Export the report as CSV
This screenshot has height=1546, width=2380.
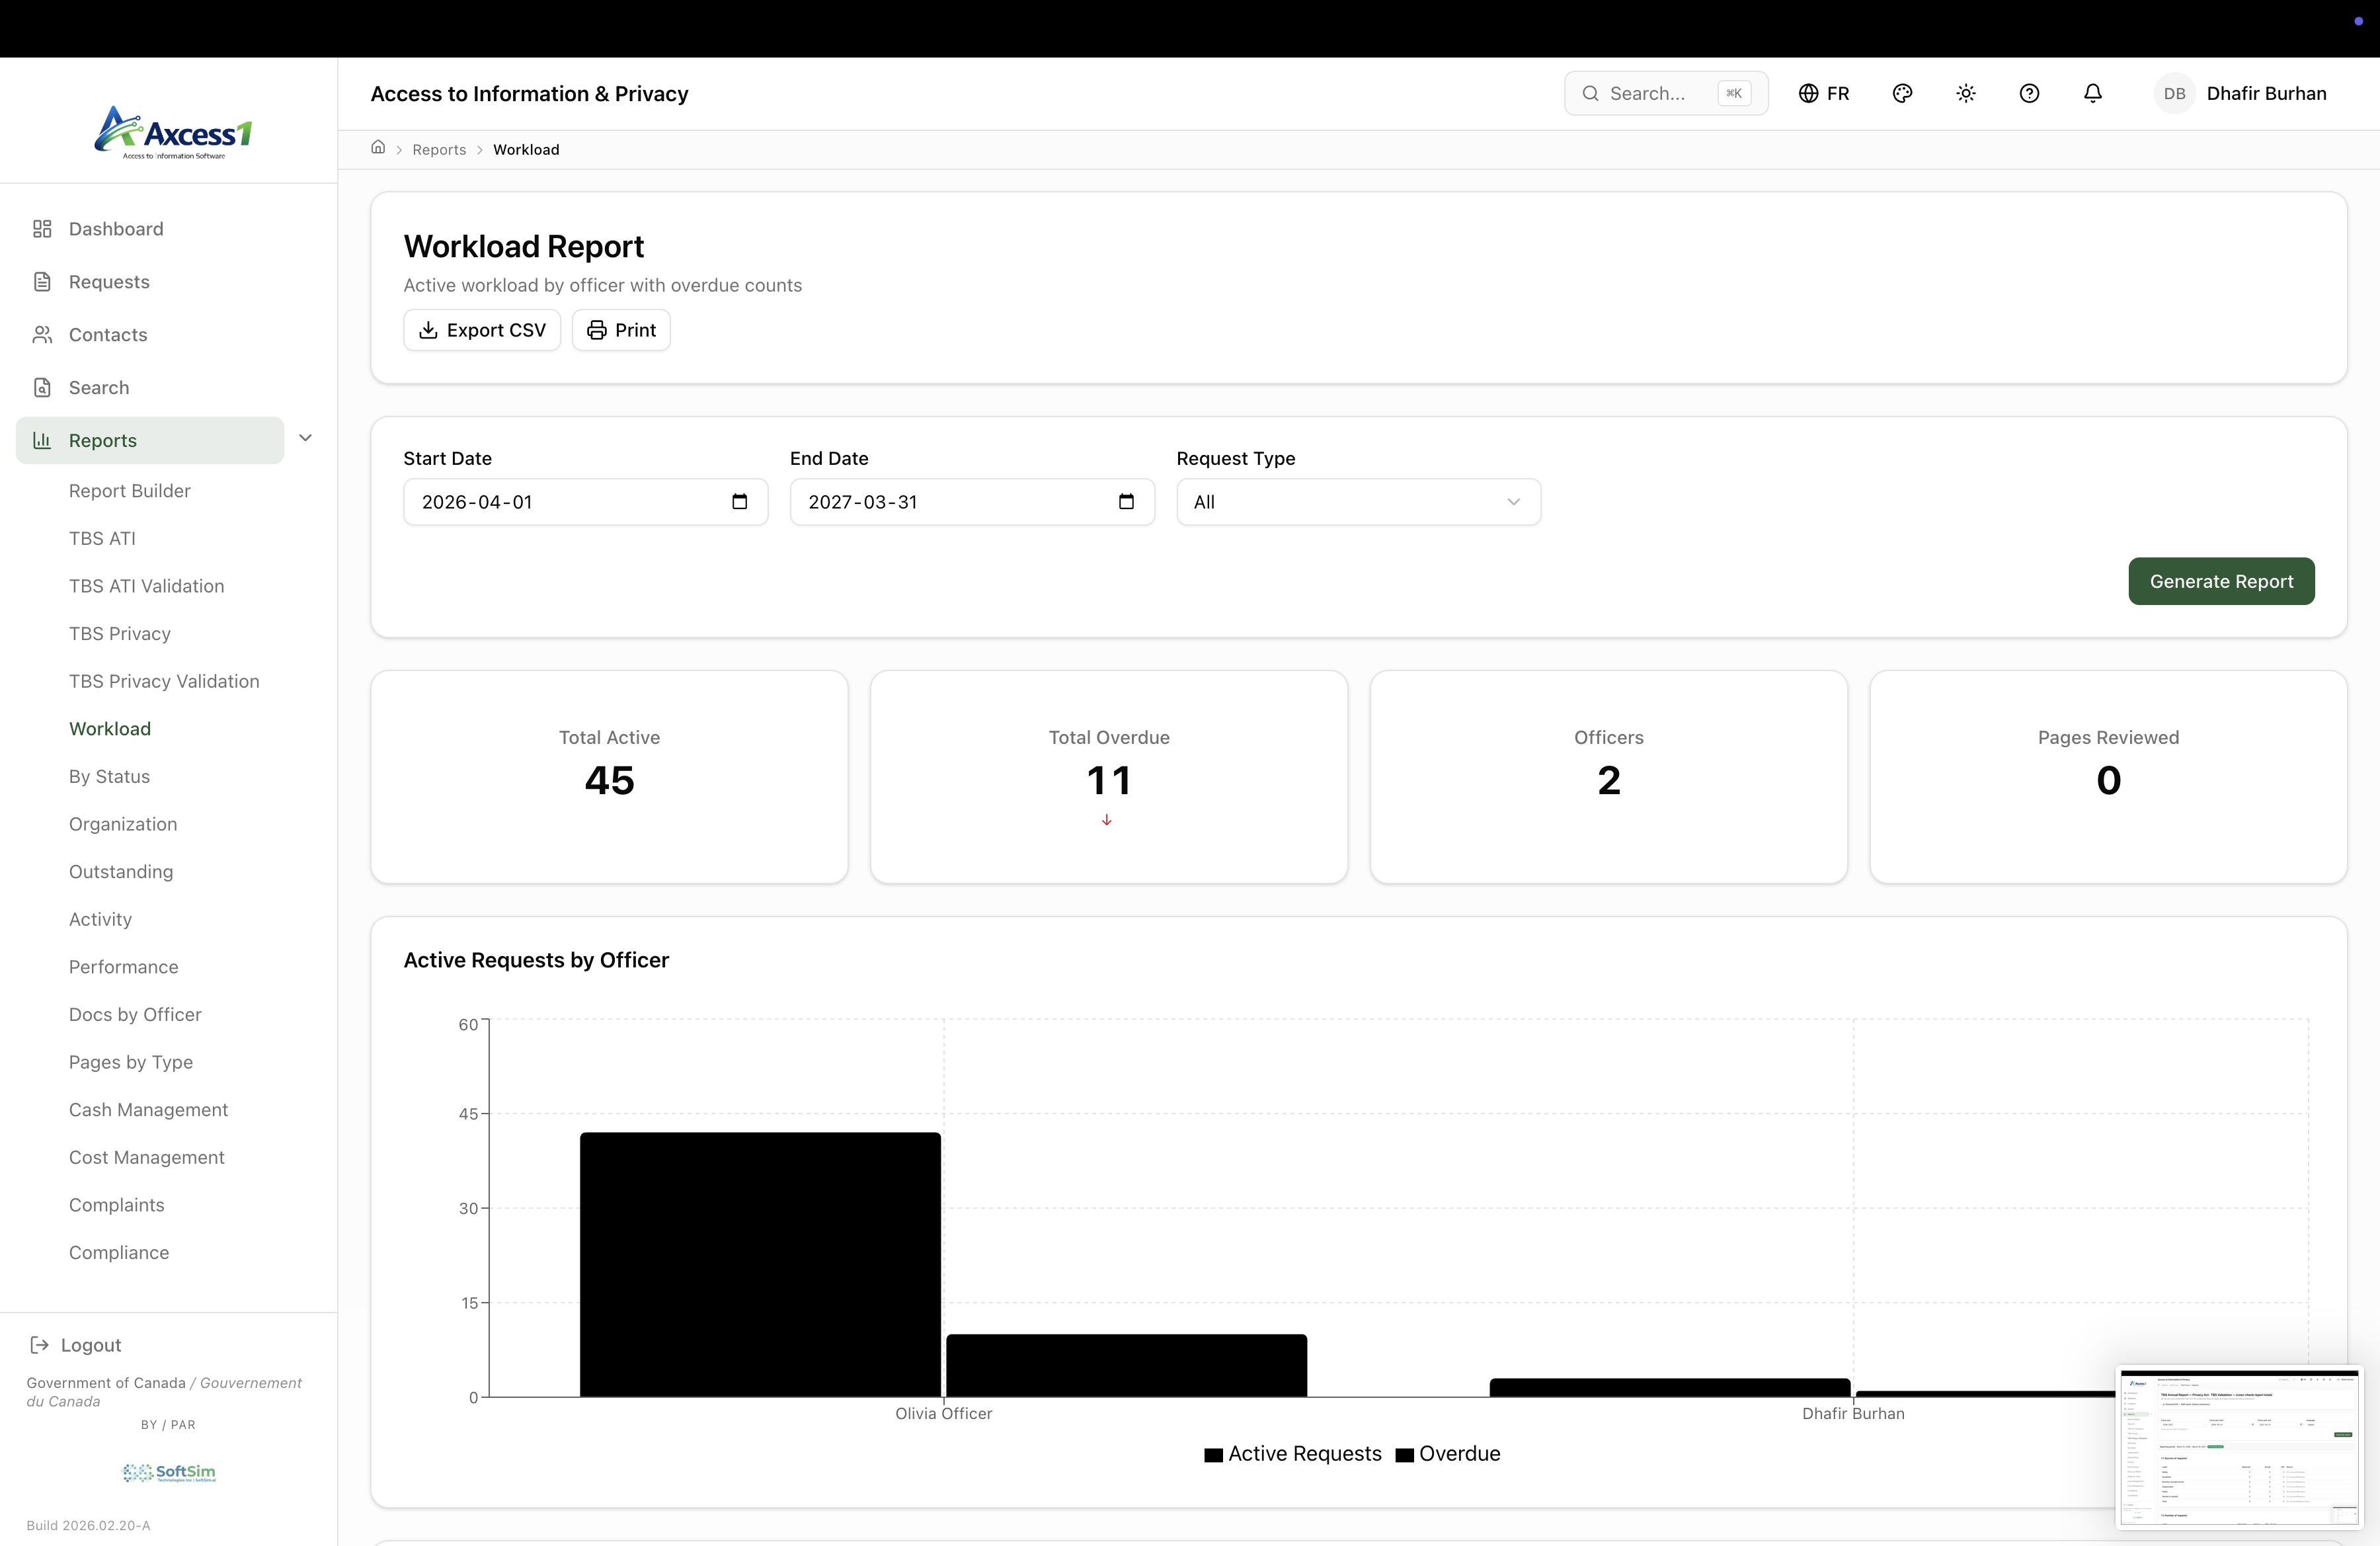[x=481, y=329]
